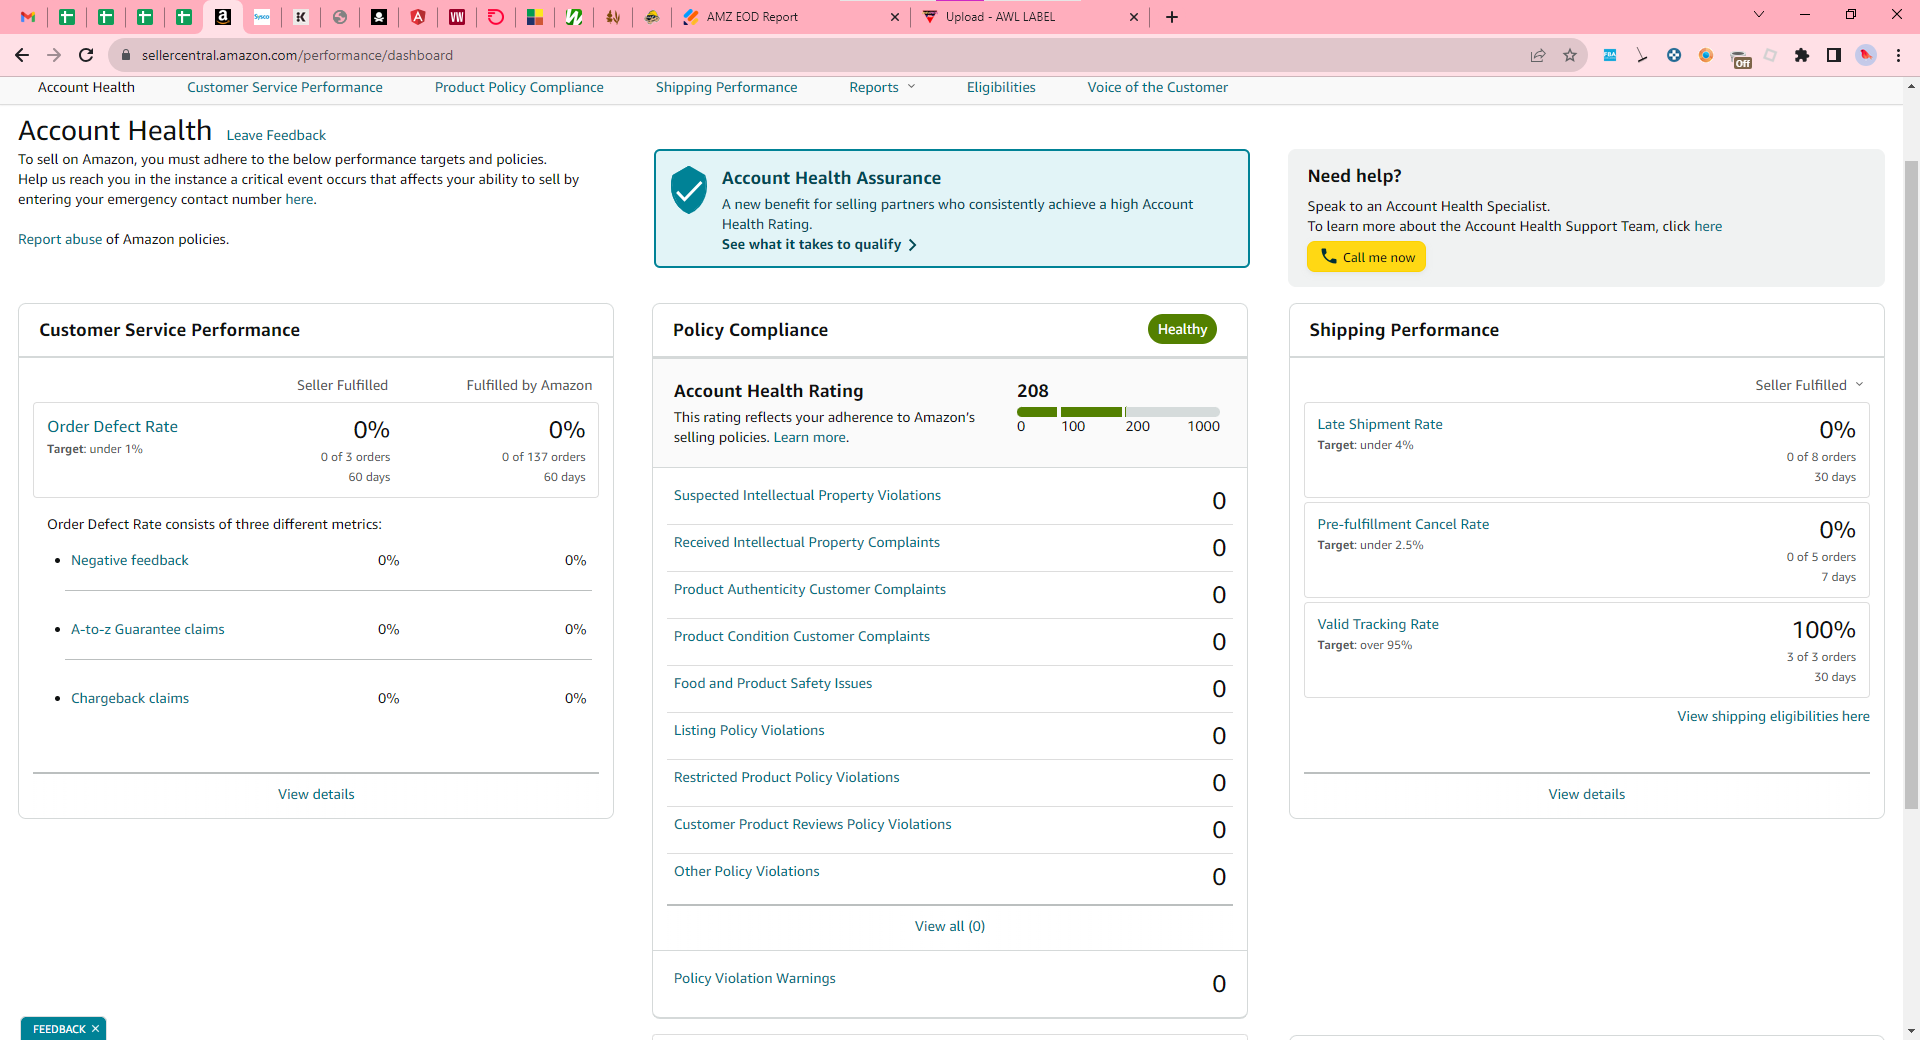Image resolution: width=1920 pixels, height=1040 pixels.
Task: Close the Upload - AWL LABEL tab
Action: [1133, 17]
